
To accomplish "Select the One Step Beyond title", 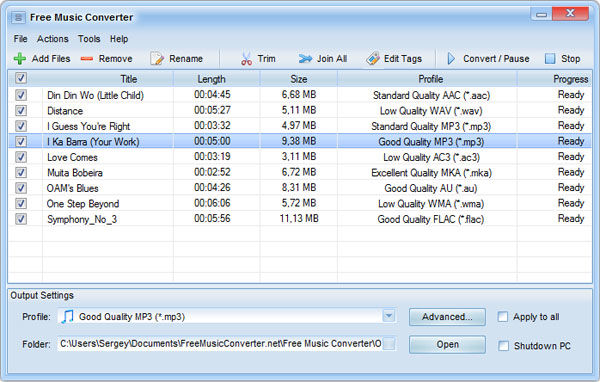I will pyautogui.click(x=83, y=204).
